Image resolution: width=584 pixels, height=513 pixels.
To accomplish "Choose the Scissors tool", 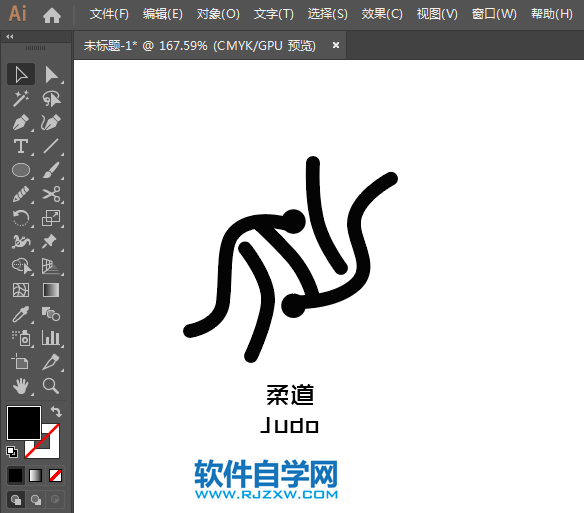I will click(51, 194).
